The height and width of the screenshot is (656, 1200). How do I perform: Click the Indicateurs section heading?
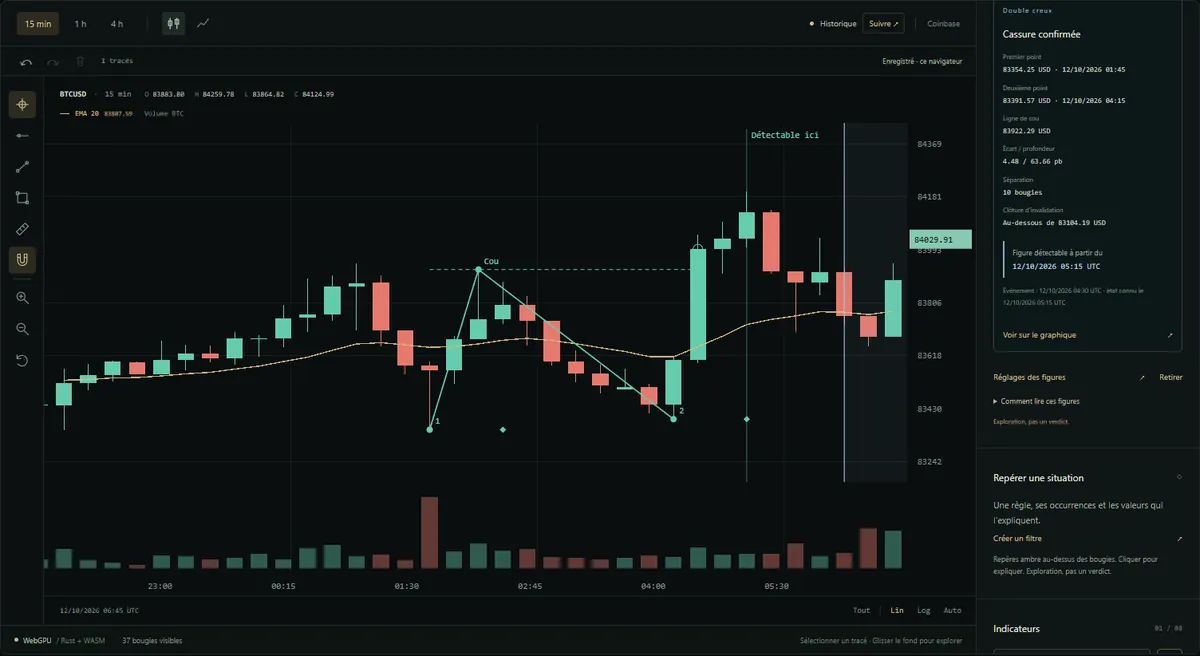1016,628
